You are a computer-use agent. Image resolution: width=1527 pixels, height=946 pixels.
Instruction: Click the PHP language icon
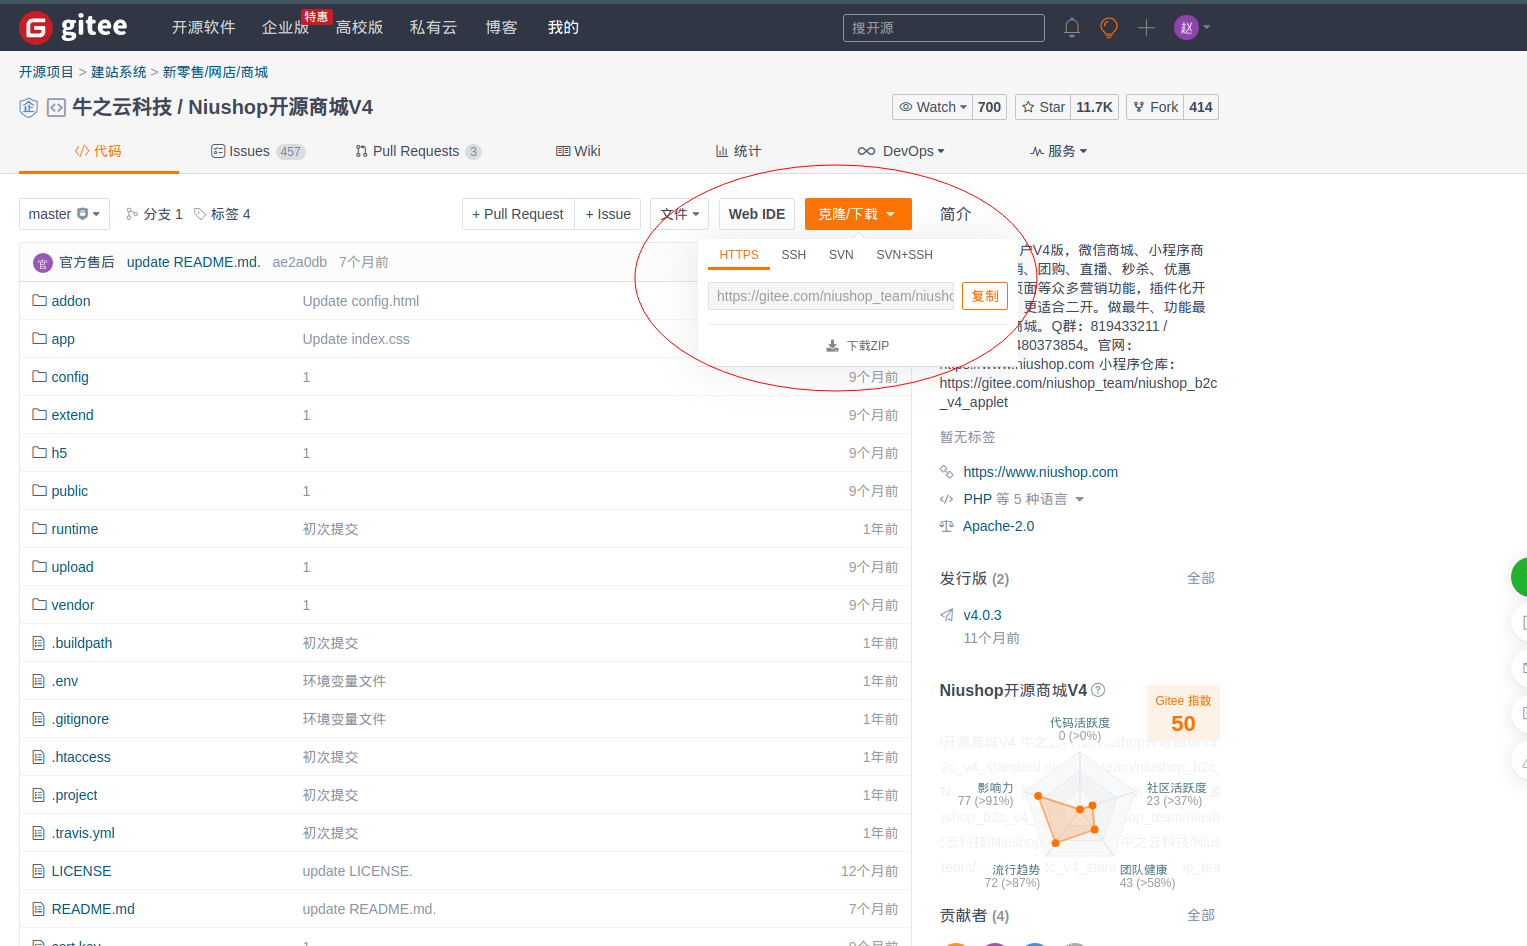tap(947, 498)
